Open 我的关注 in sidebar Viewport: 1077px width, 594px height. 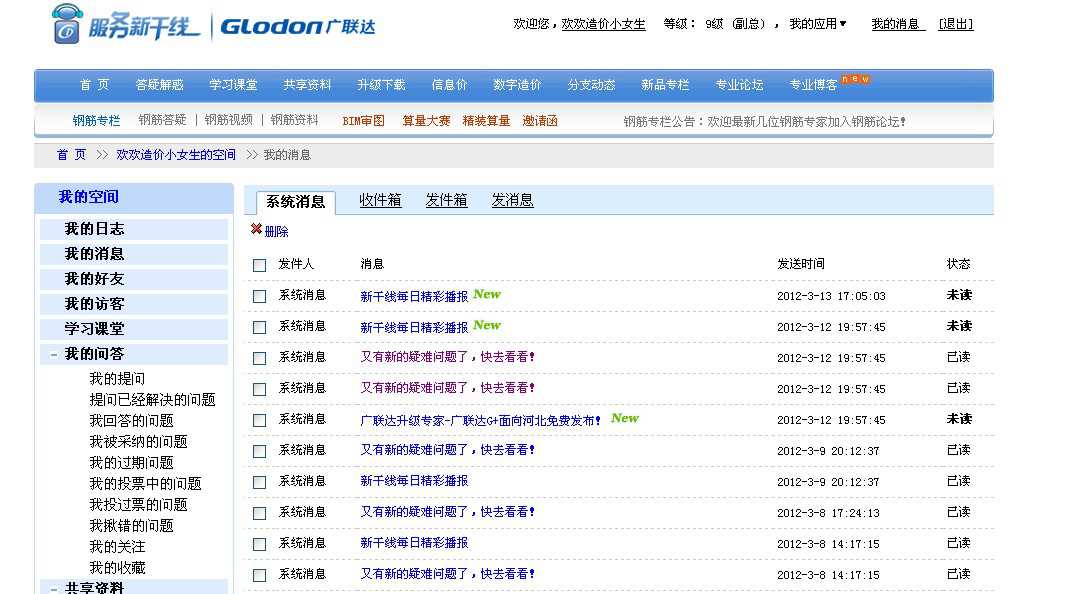(117, 547)
